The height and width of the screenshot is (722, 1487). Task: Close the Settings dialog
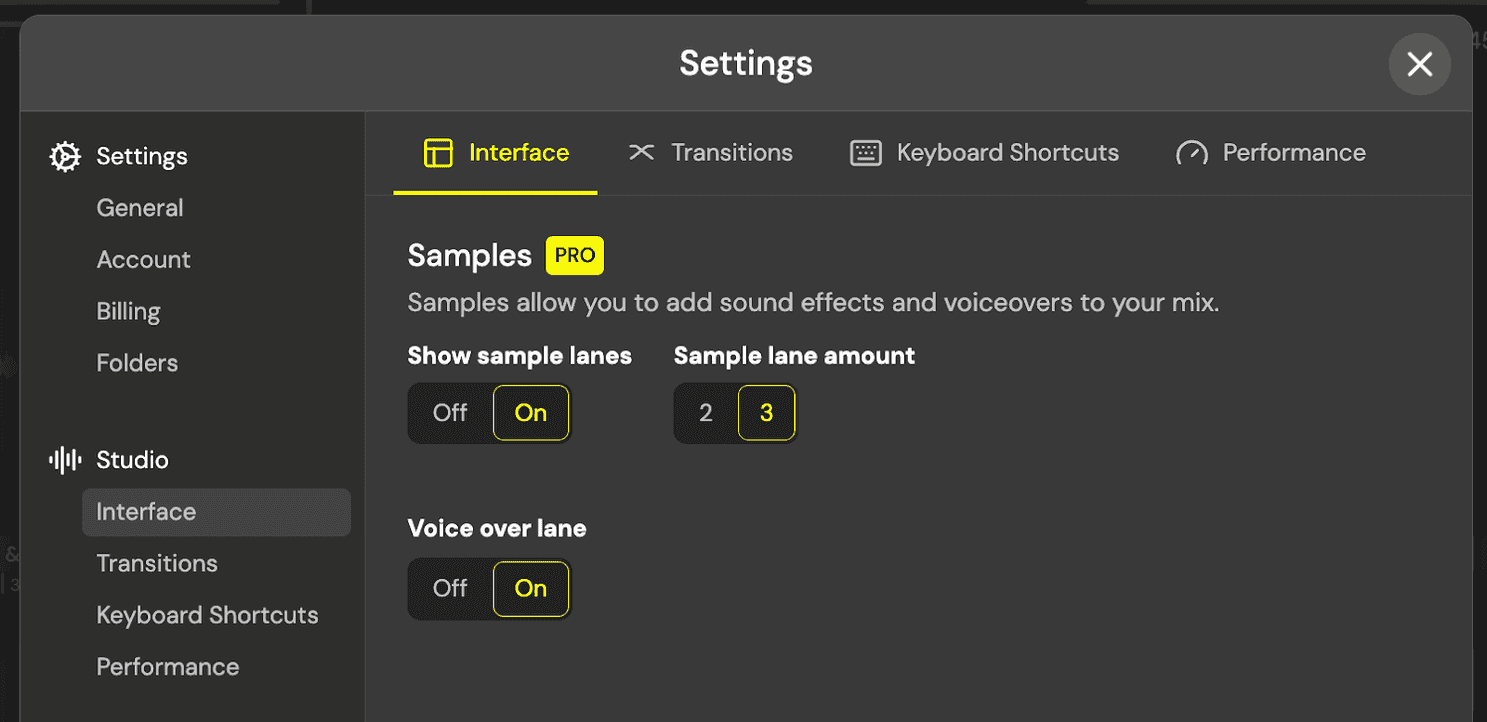point(1419,65)
